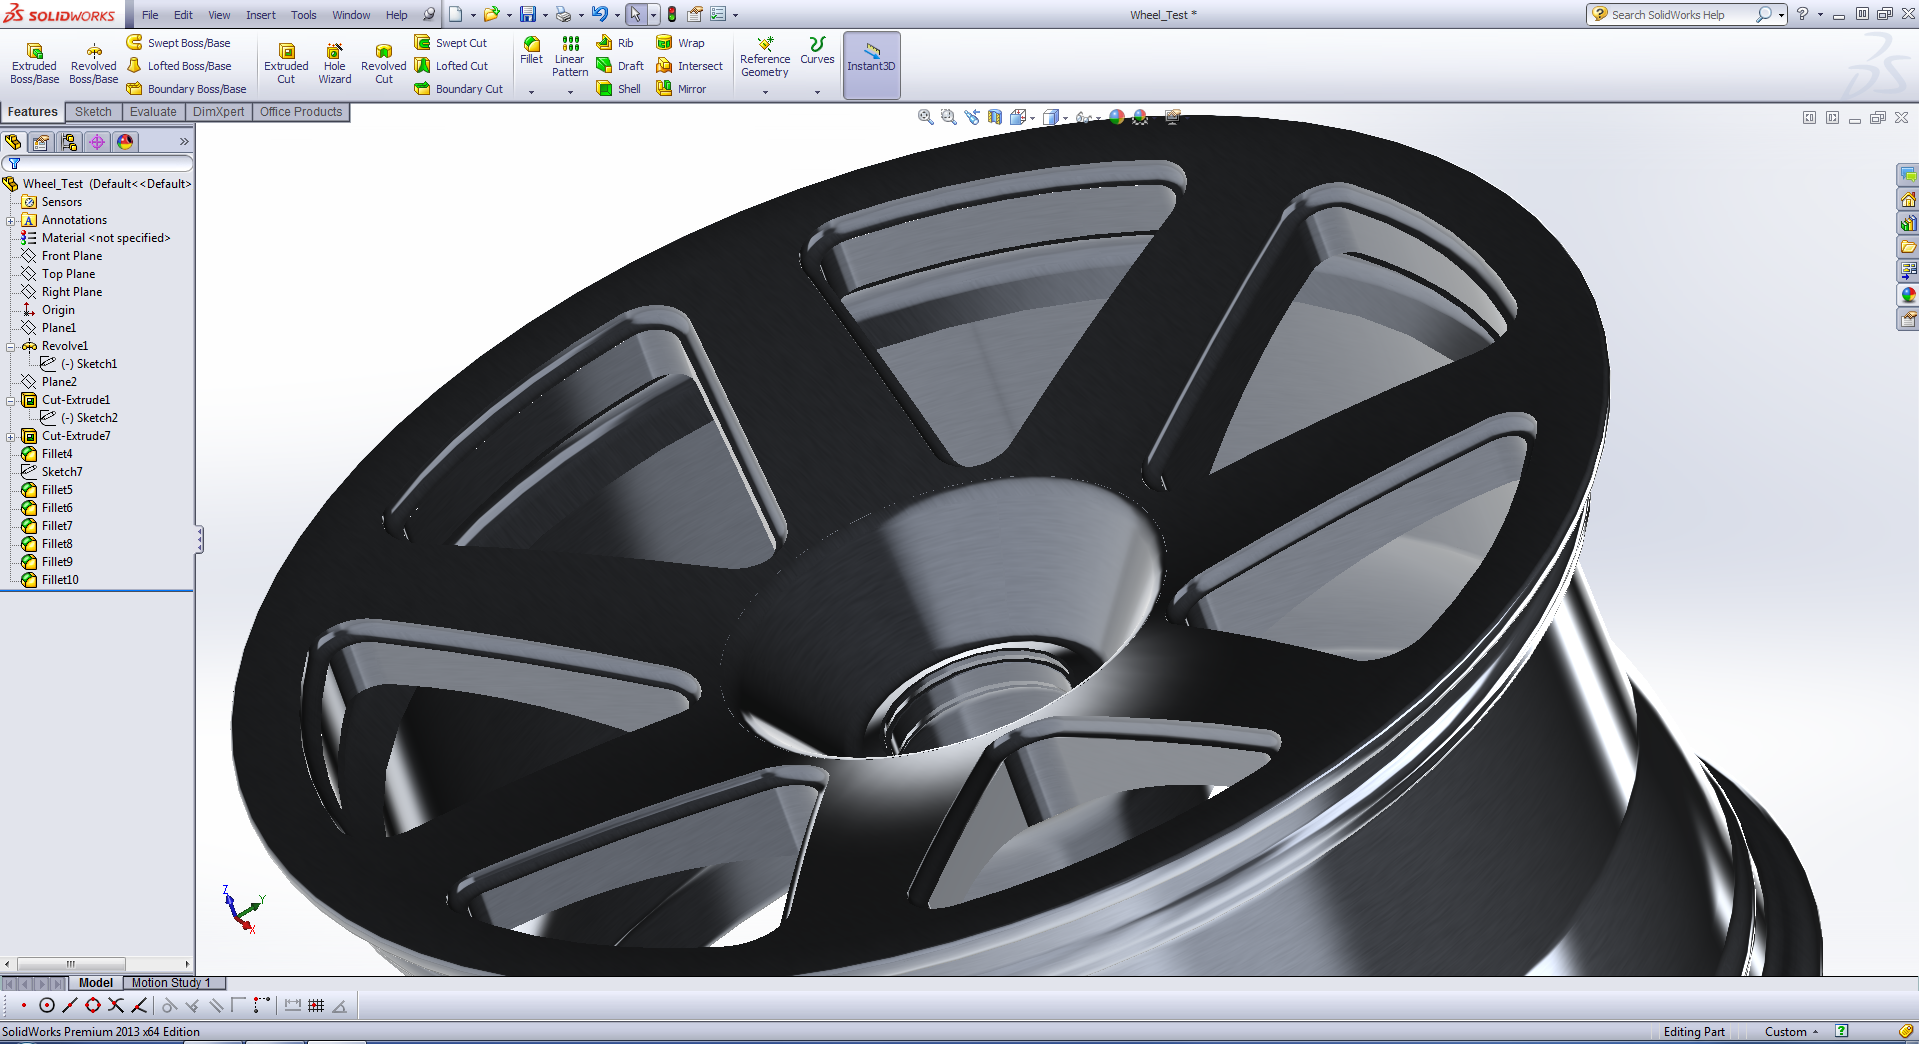Switch to the Office Products tab

pyautogui.click(x=301, y=112)
